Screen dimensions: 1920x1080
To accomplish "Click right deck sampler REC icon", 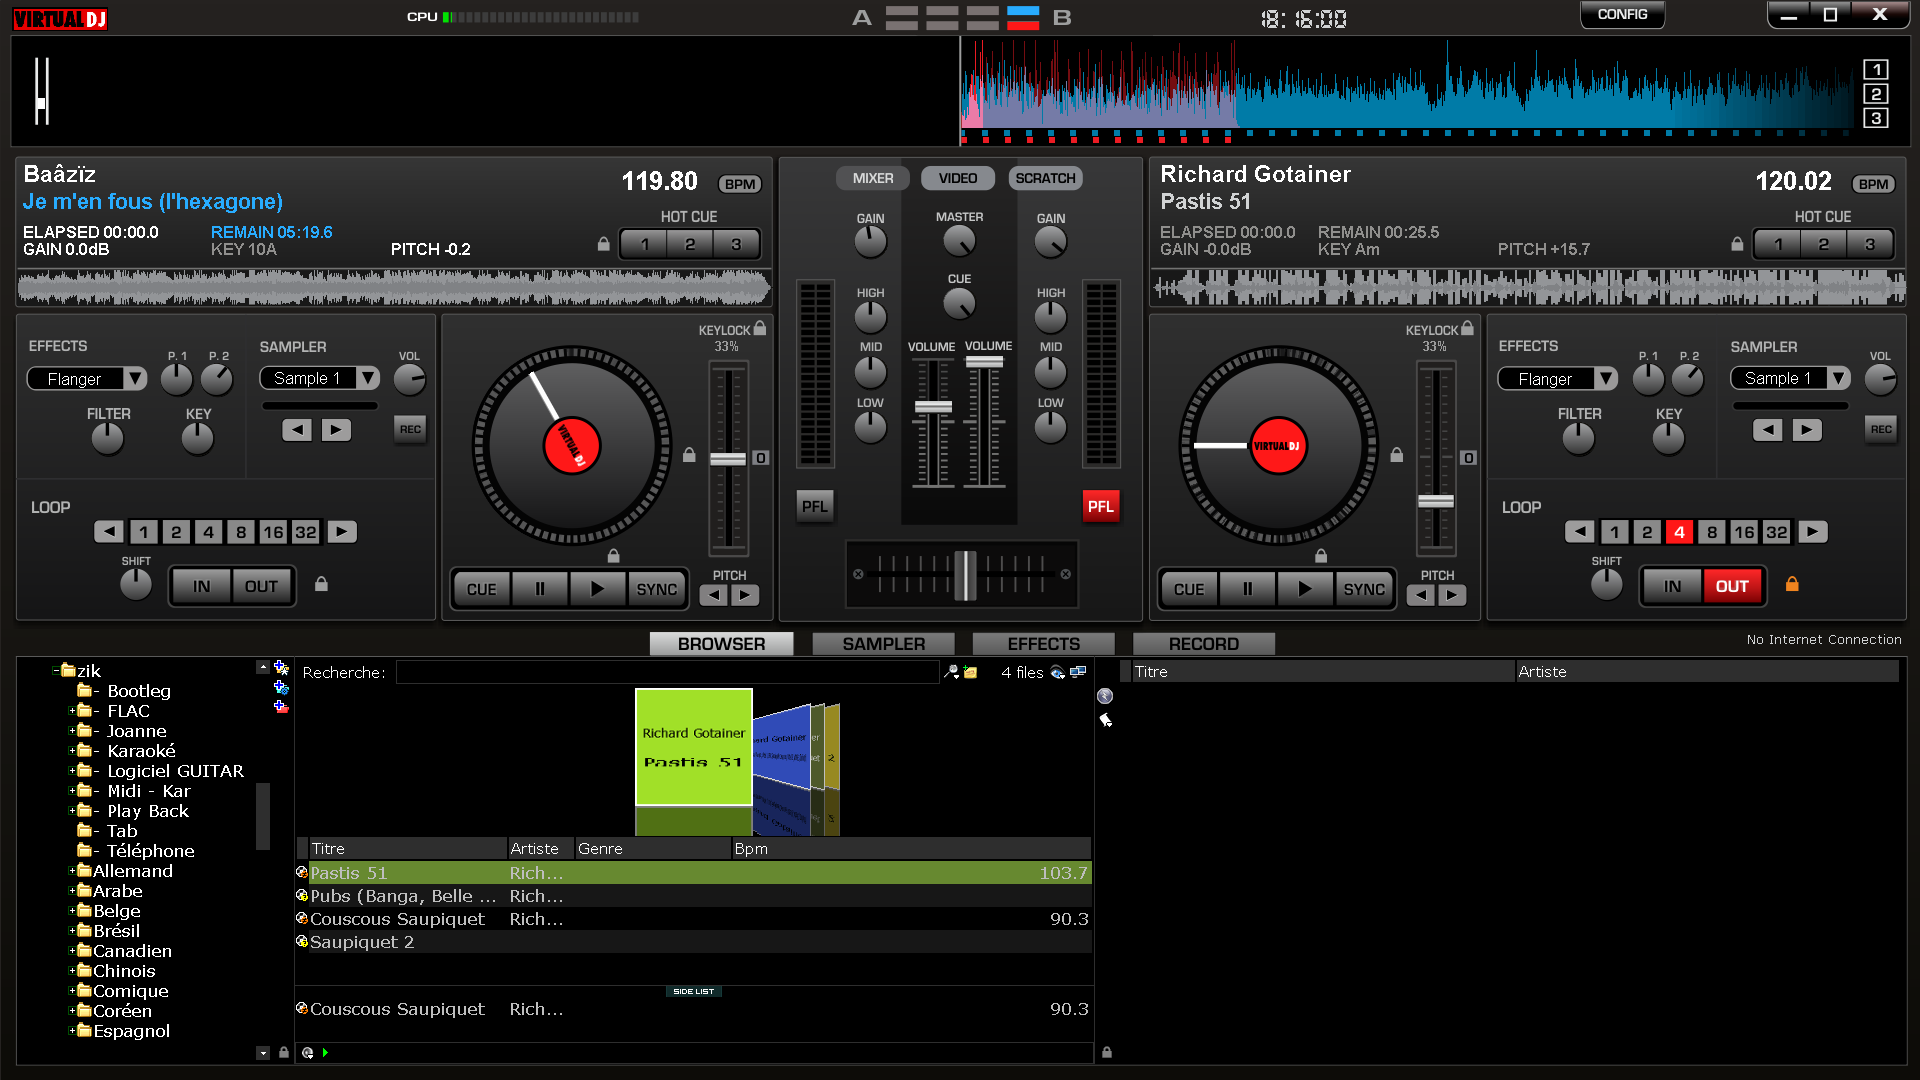I will tap(1881, 430).
